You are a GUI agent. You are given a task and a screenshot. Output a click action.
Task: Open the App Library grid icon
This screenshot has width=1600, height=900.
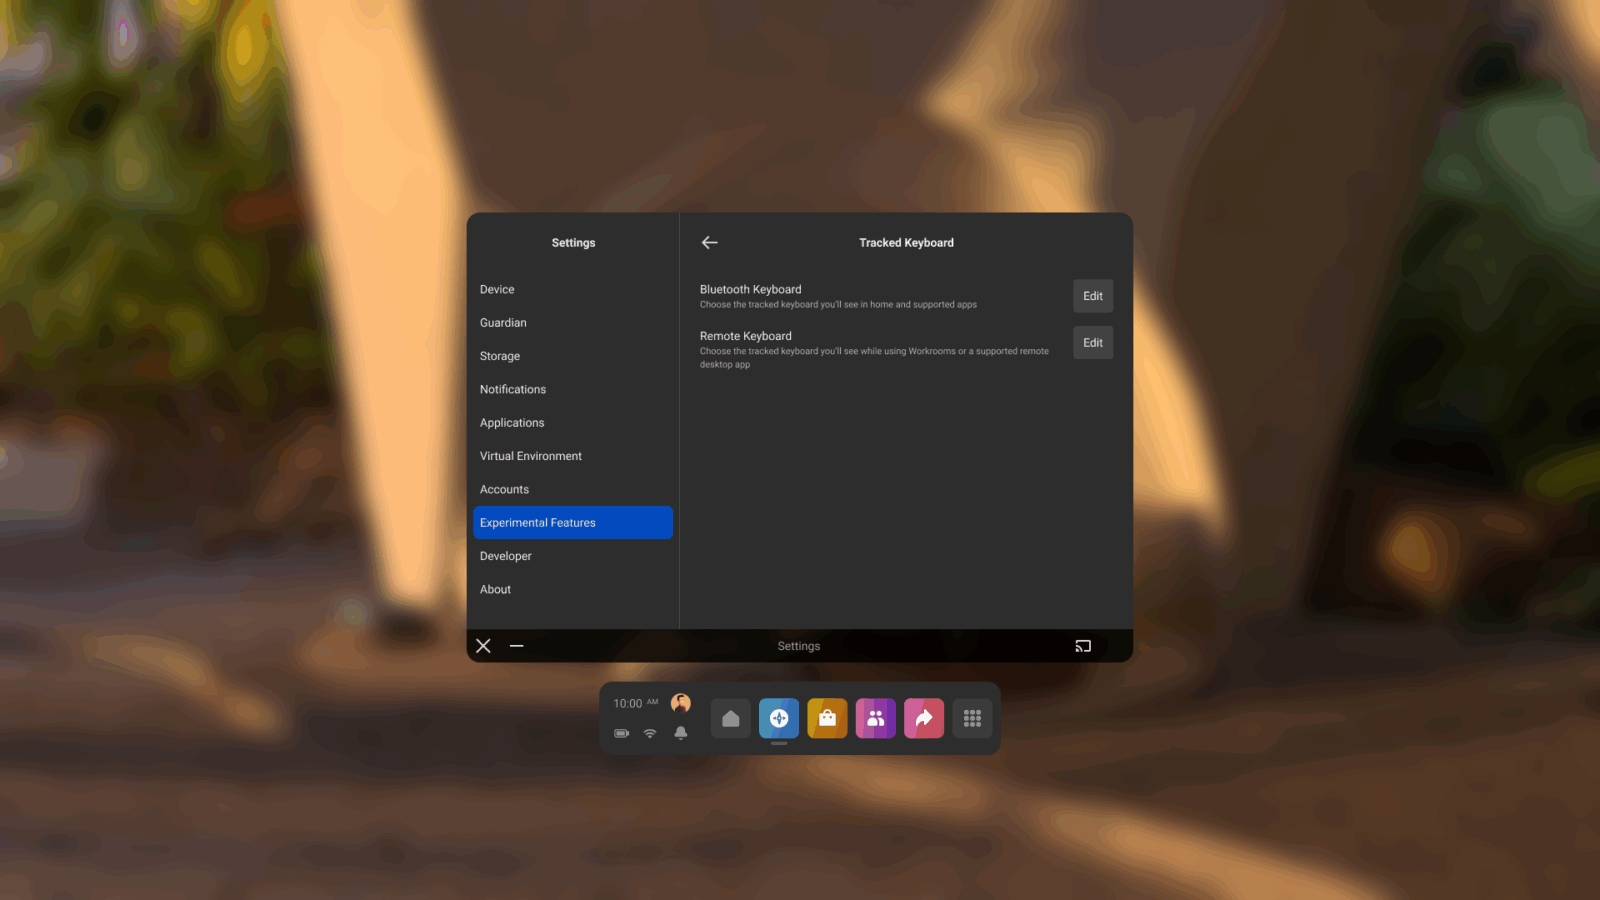pos(972,719)
